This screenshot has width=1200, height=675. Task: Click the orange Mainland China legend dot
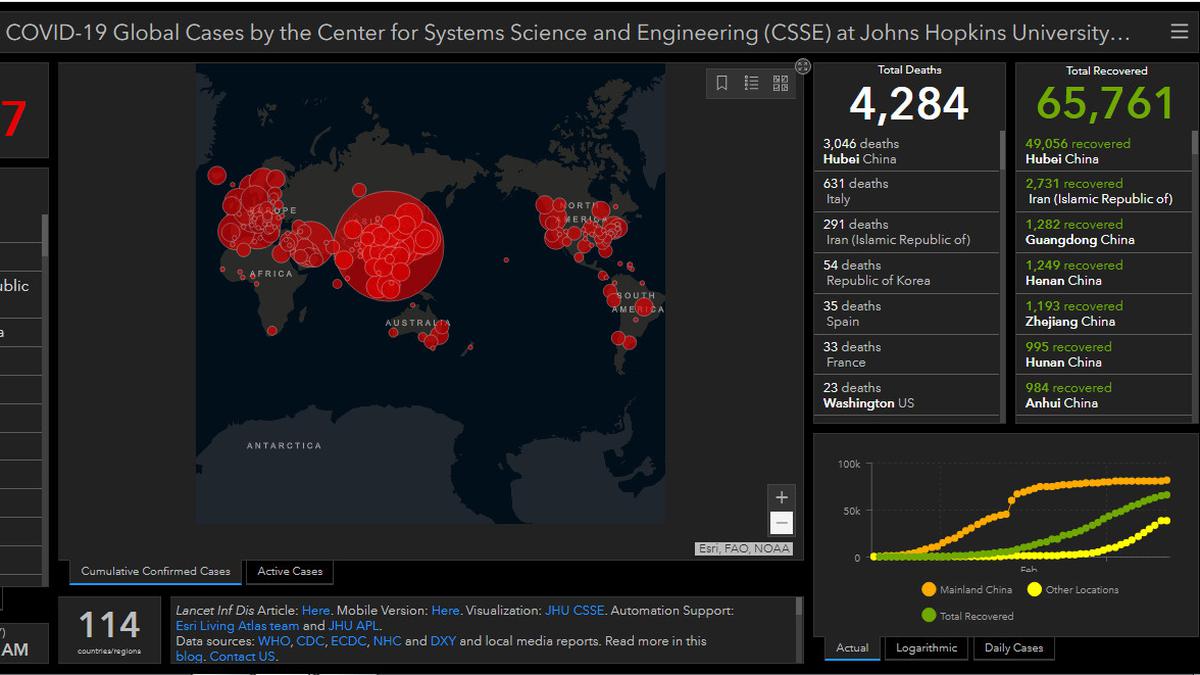(x=931, y=590)
